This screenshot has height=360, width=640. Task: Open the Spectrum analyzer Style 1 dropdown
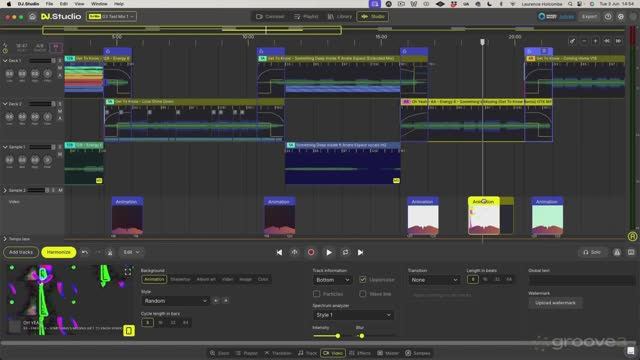click(x=353, y=315)
